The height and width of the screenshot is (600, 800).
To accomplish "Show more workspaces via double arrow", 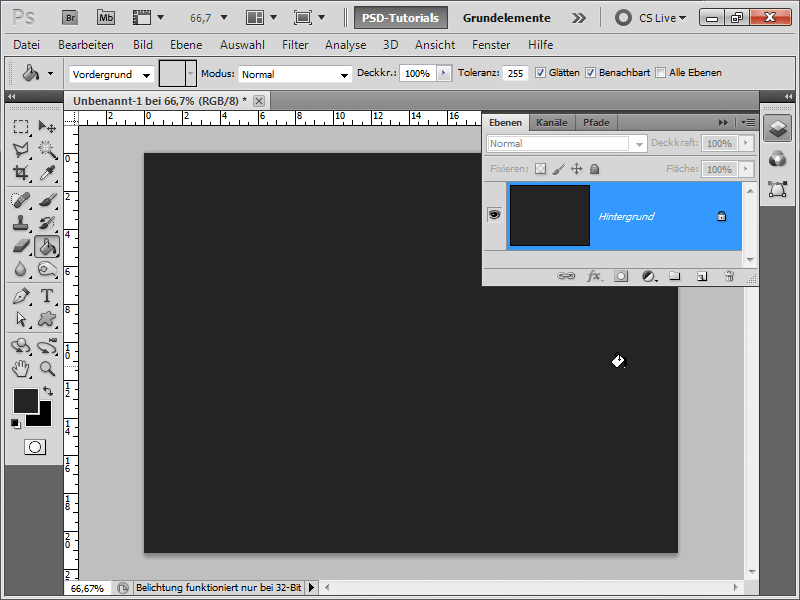I will pos(579,18).
